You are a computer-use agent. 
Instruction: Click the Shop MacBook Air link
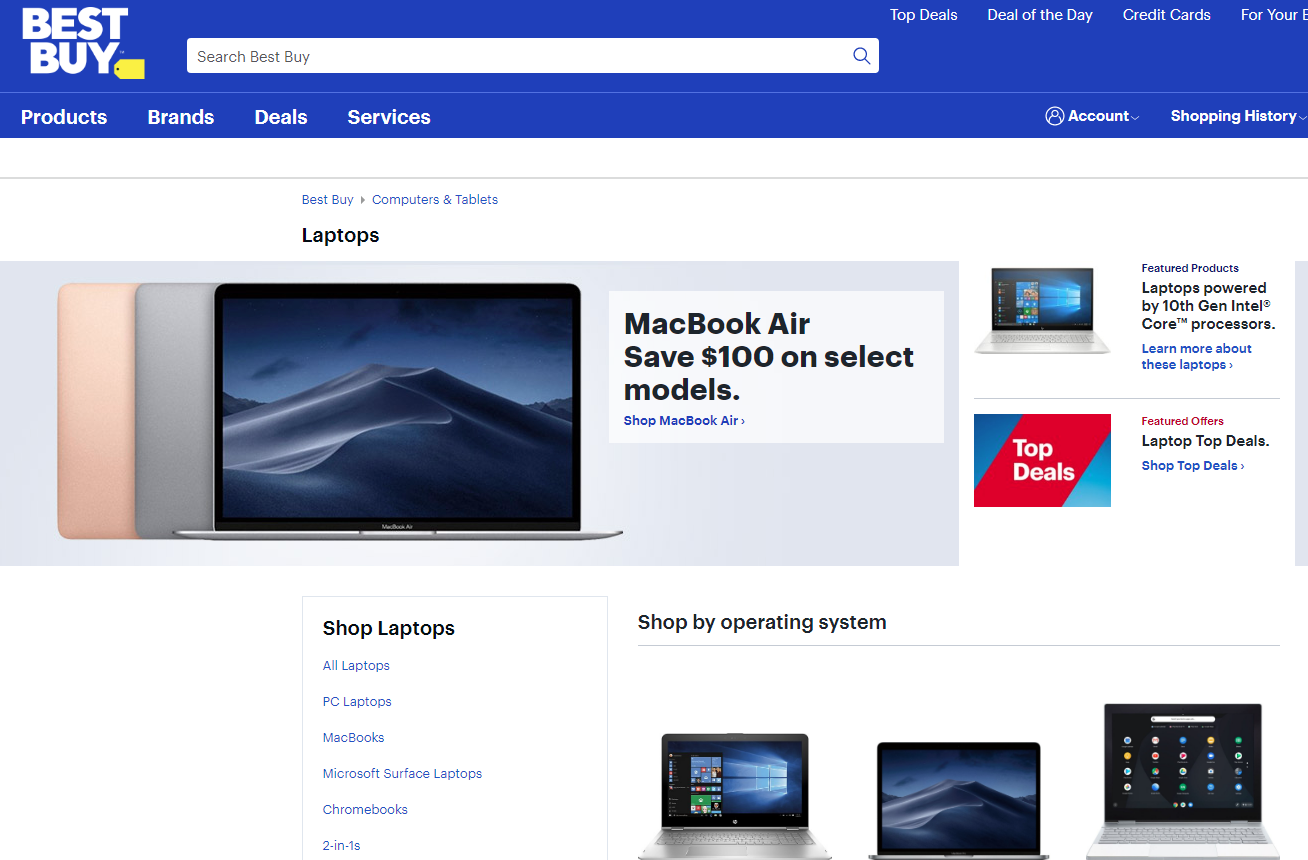coord(684,421)
